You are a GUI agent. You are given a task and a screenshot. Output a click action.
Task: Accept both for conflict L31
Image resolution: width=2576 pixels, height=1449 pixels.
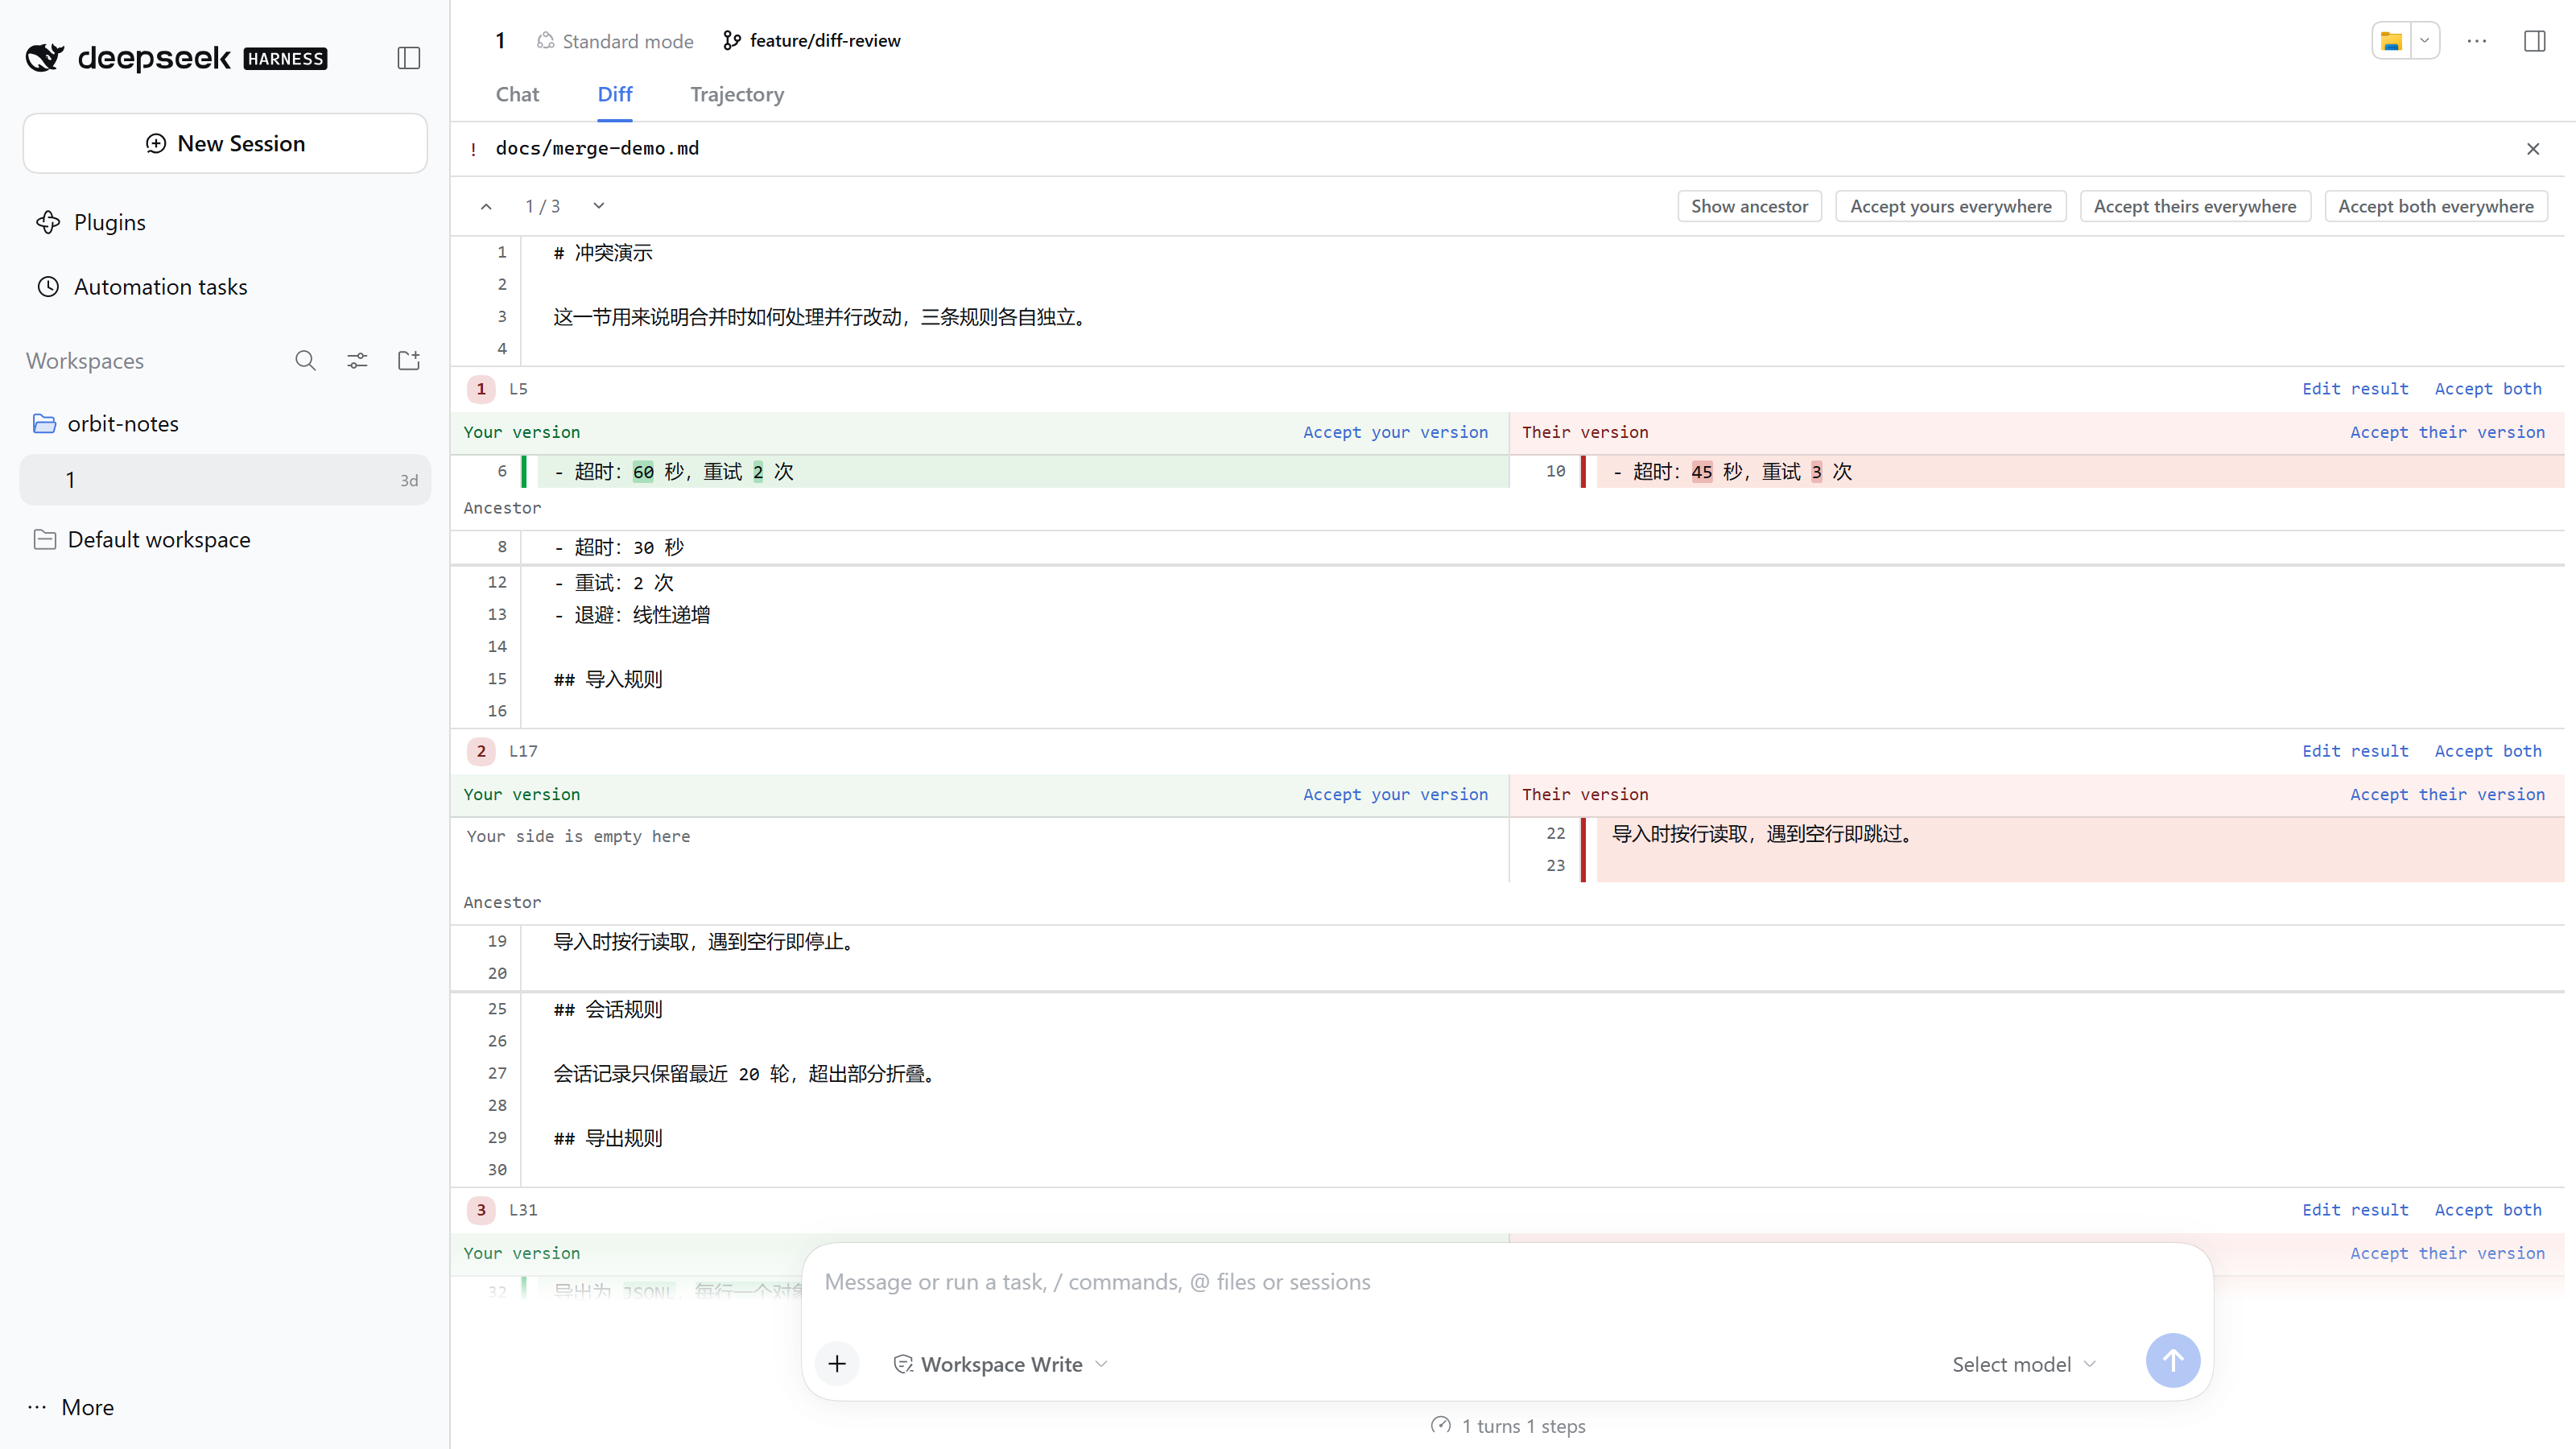click(2487, 1210)
